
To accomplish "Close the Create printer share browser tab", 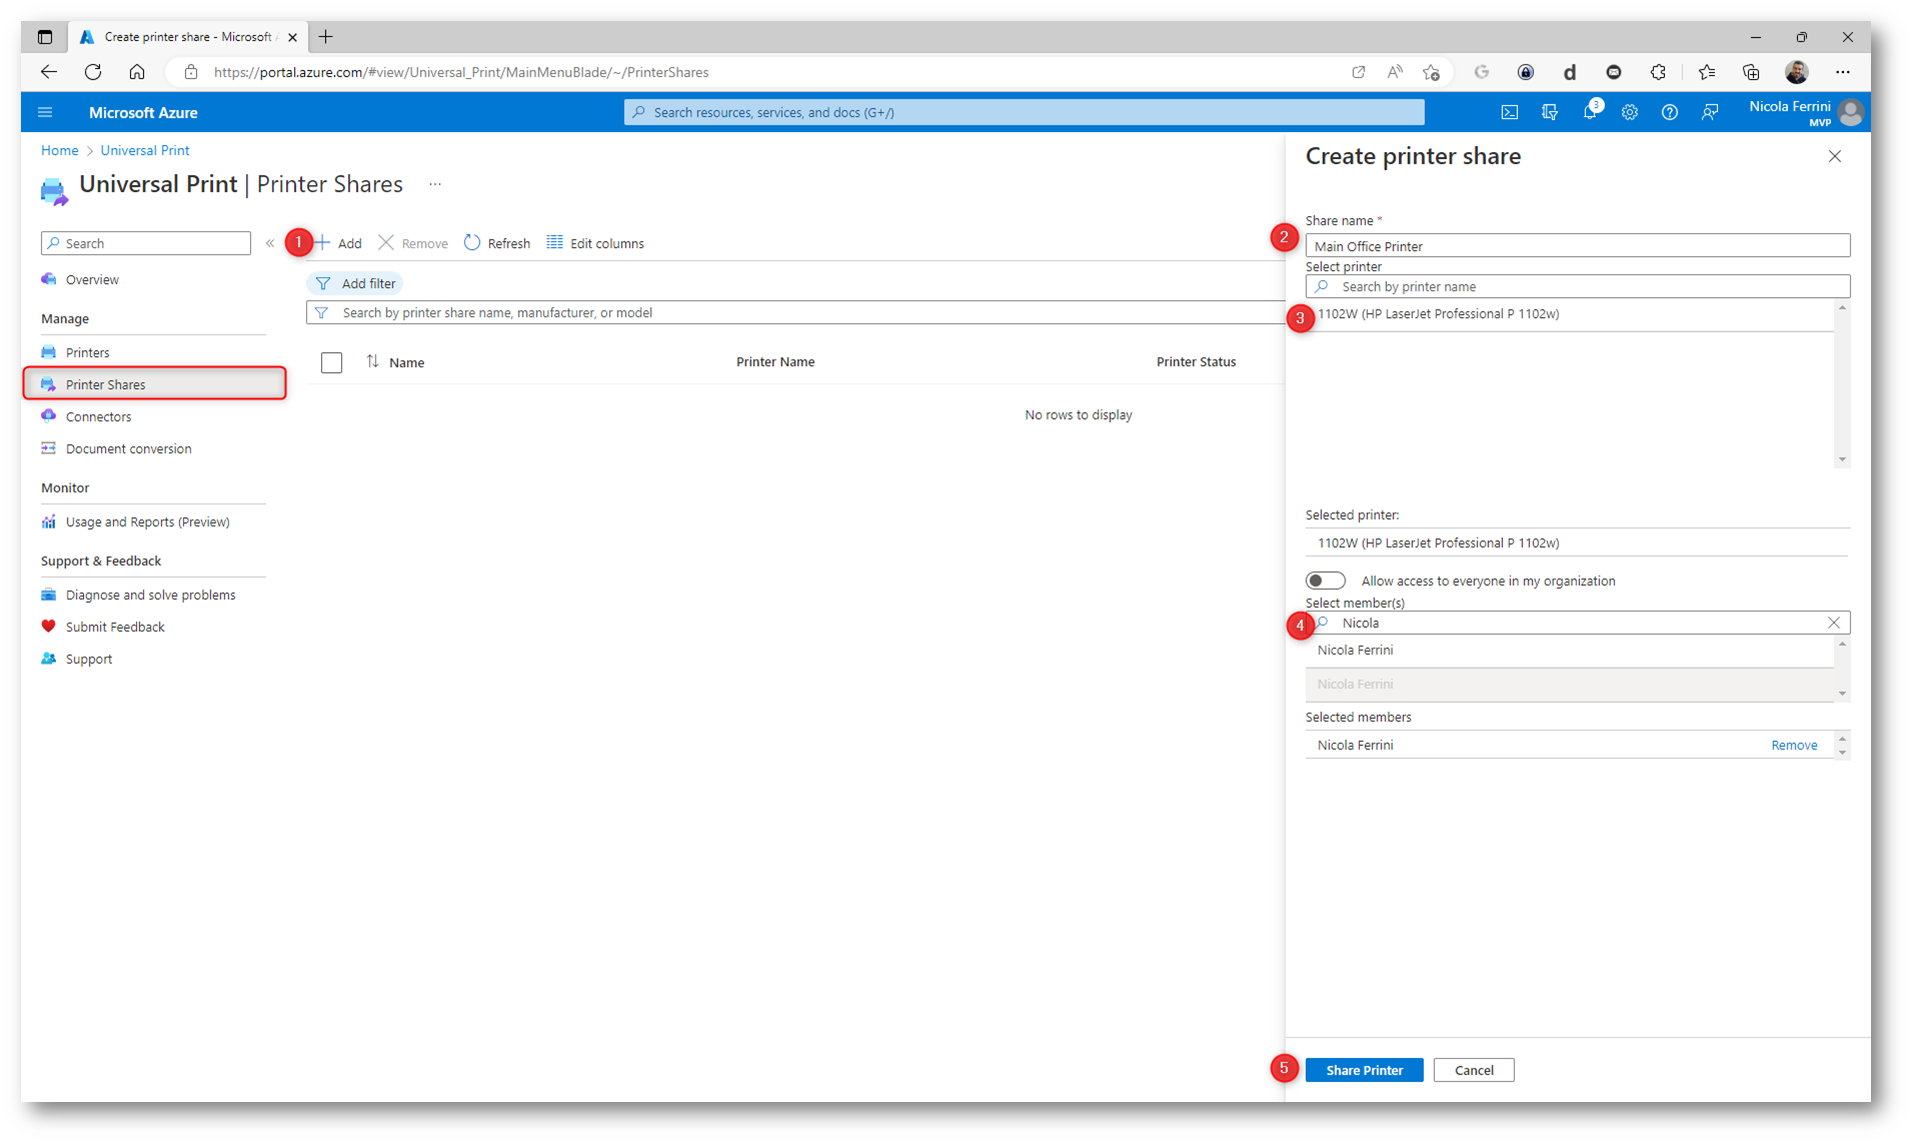I will click(292, 37).
